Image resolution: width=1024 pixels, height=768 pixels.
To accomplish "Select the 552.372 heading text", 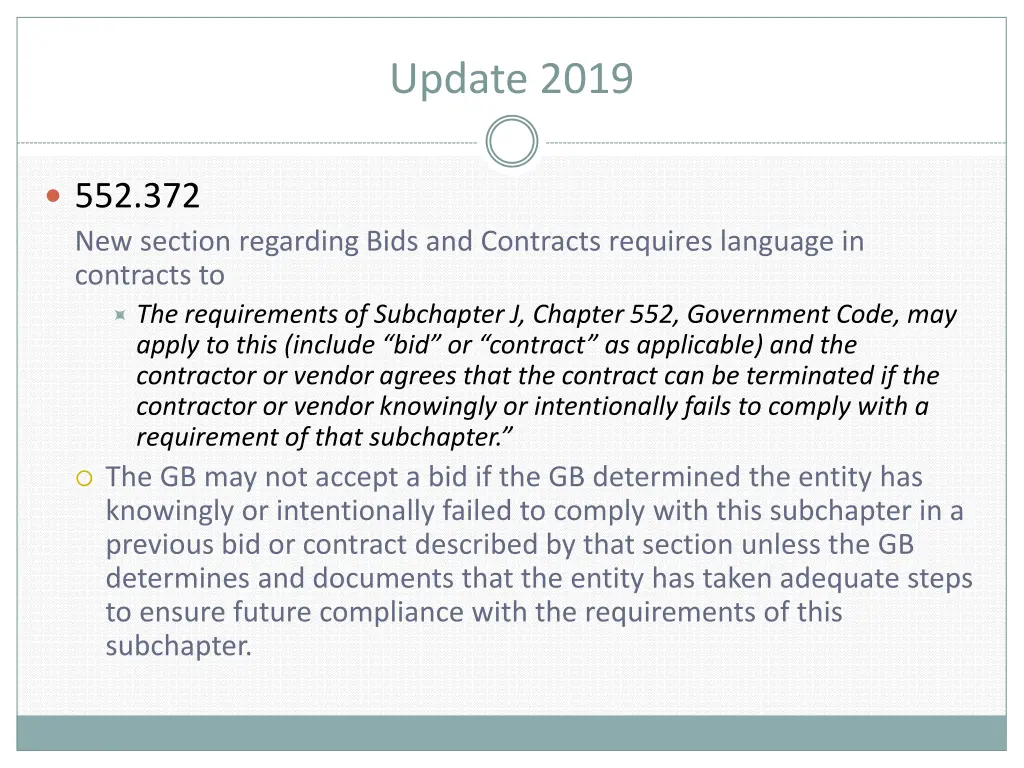I will click(137, 195).
